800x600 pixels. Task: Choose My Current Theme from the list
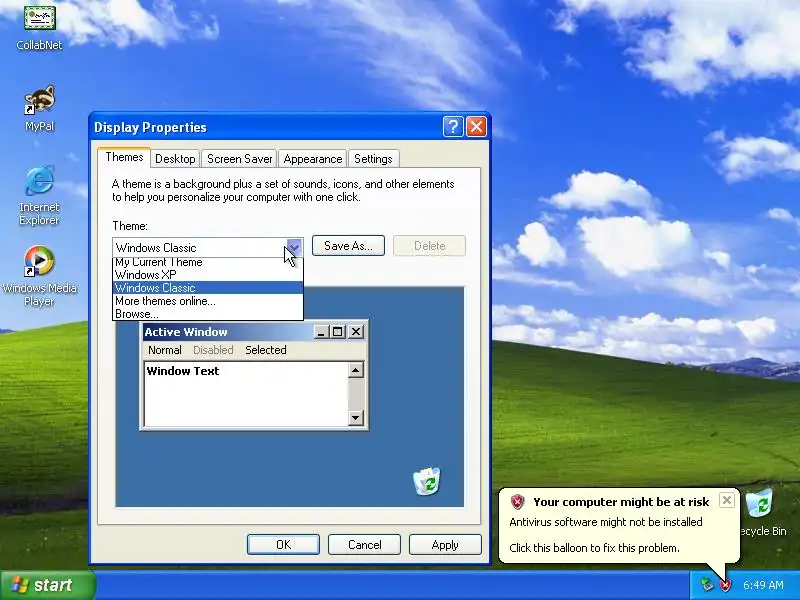208,262
